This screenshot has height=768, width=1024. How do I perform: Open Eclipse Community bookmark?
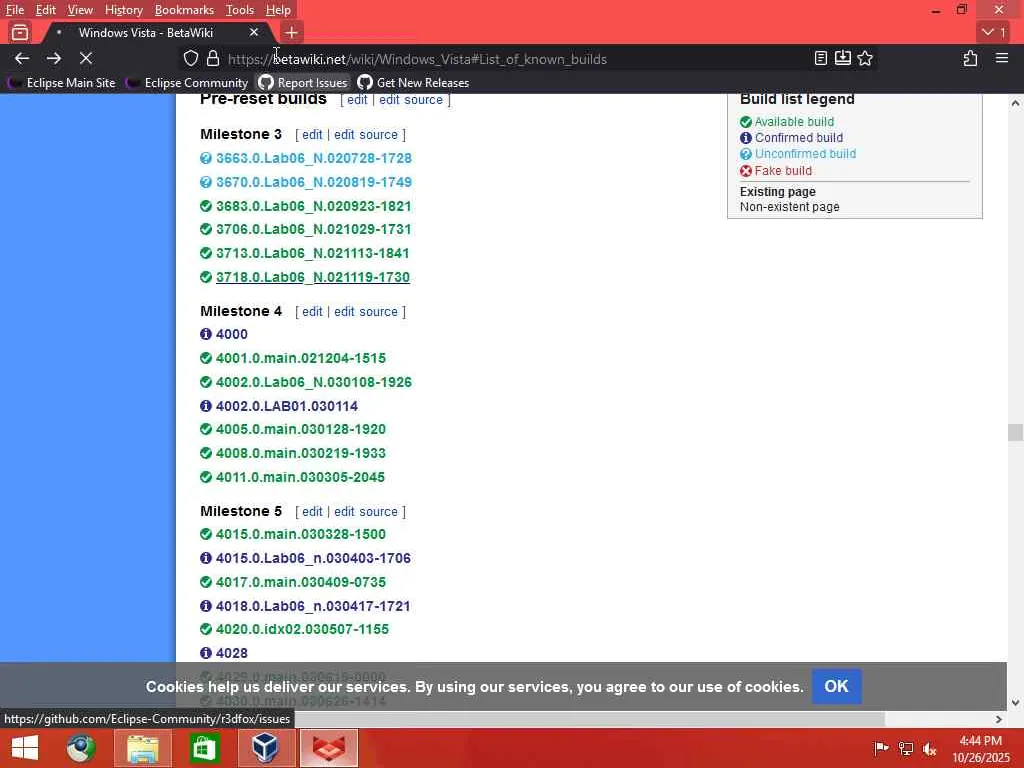[187, 83]
